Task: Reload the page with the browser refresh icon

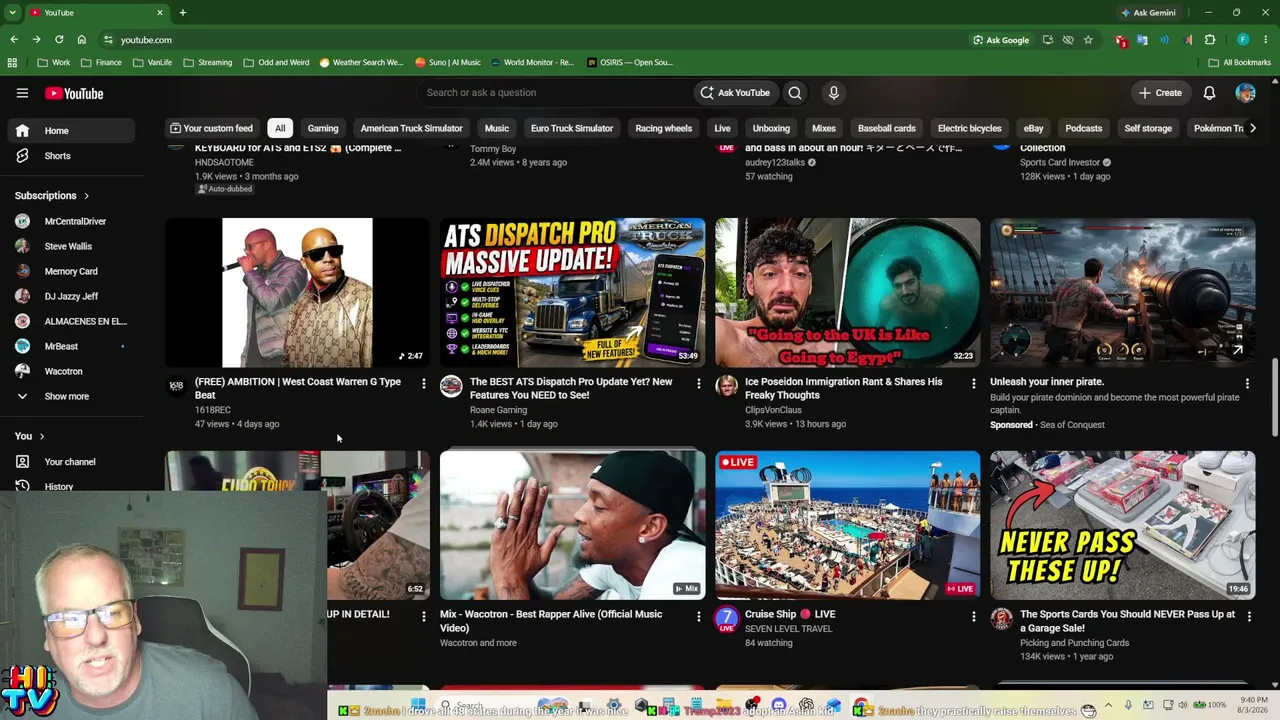Action: click(59, 40)
